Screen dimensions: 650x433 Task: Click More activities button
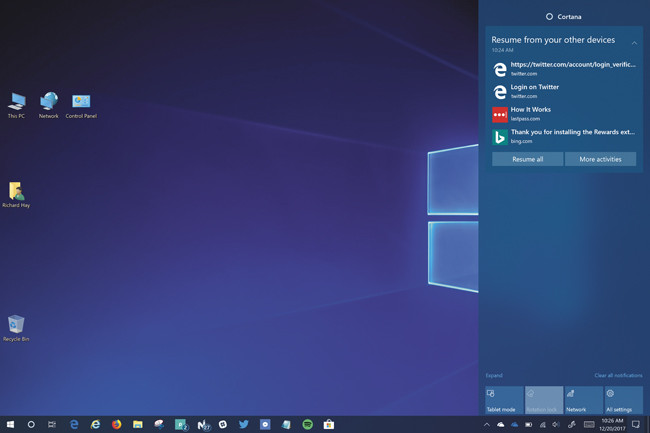pyautogui.click(x=600, y=159)
